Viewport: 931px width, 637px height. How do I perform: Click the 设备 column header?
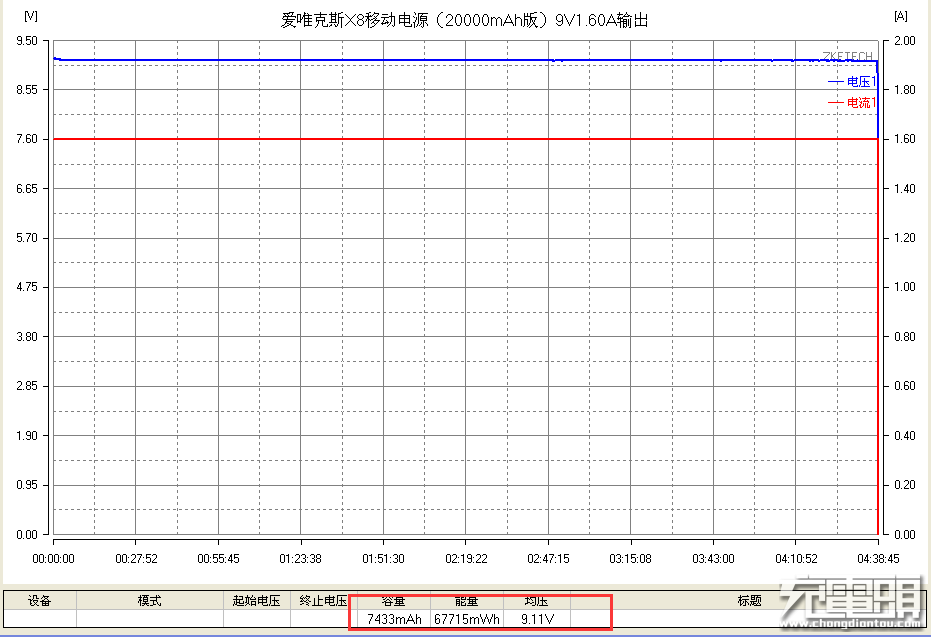(x=40, y=601)
